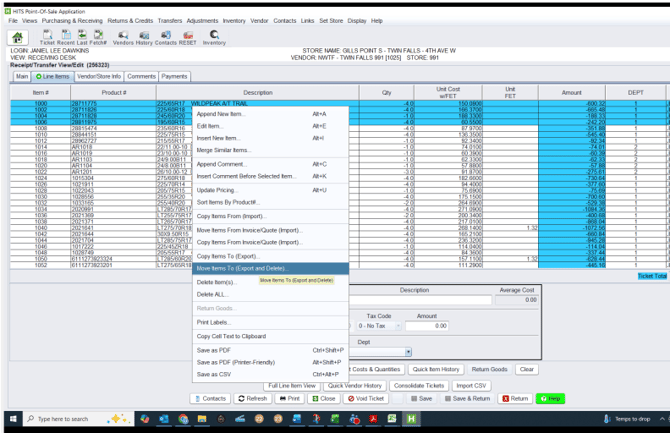The width and height of the screenshot is (670, 433).
Task: Click the Amount field in the detail panel
Action: pos(426,326)
